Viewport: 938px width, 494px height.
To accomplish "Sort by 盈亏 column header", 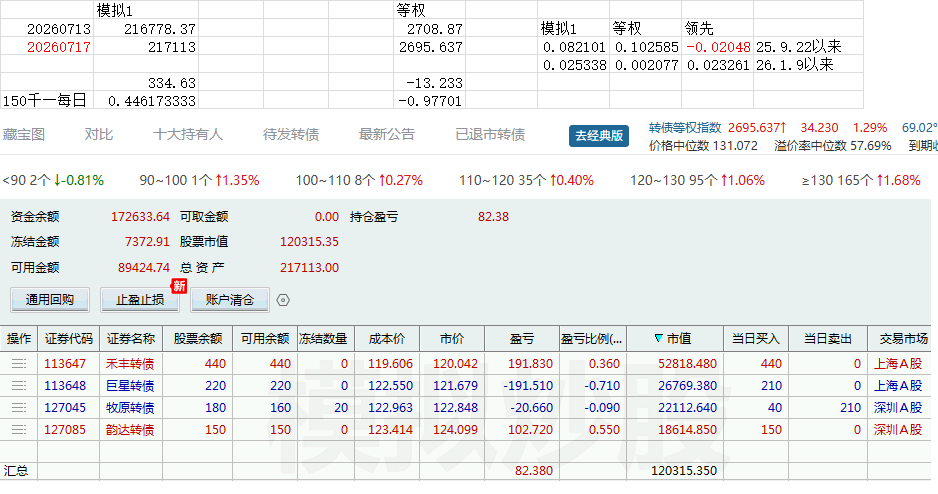I will tap(522, 339).
